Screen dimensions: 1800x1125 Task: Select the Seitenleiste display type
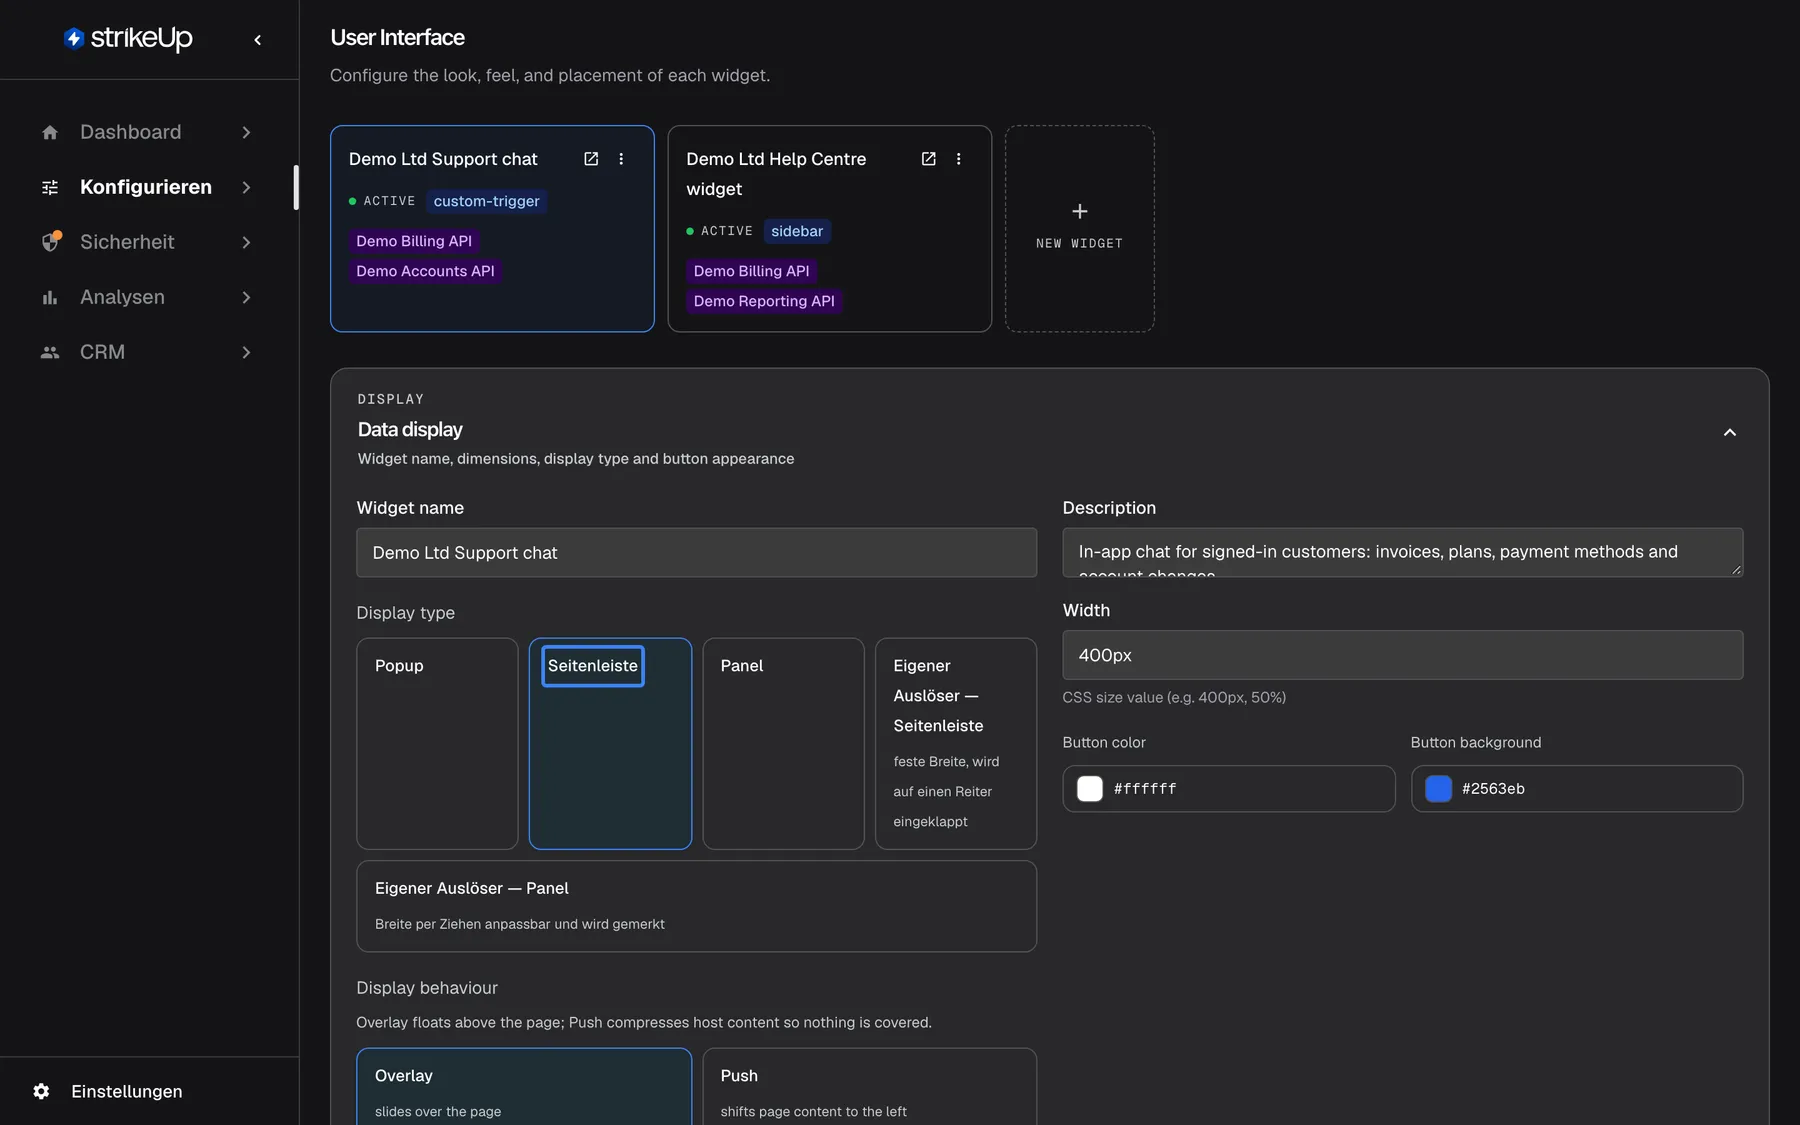click(x=610, y=744)
